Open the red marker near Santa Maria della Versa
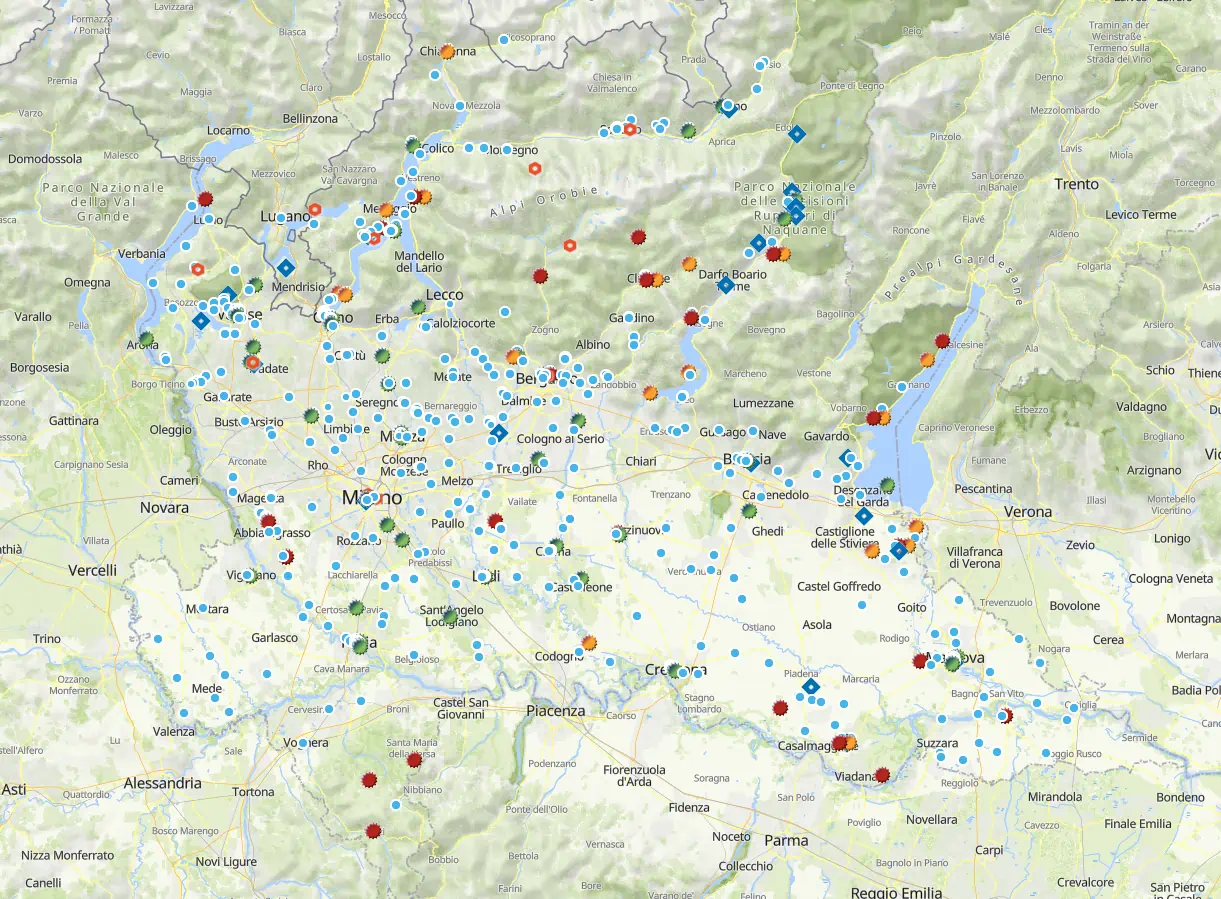The height and width of the screenshot is (899, 1221). point(414,760)
